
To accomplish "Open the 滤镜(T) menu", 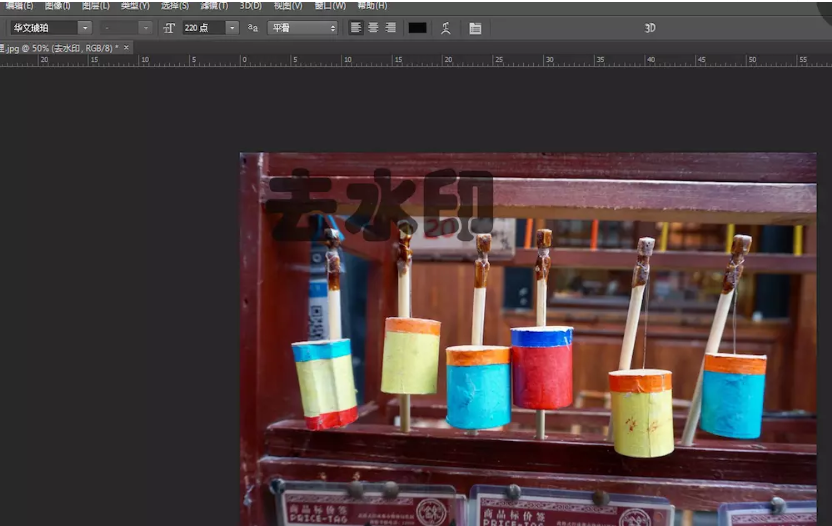I will click(214, 5).
